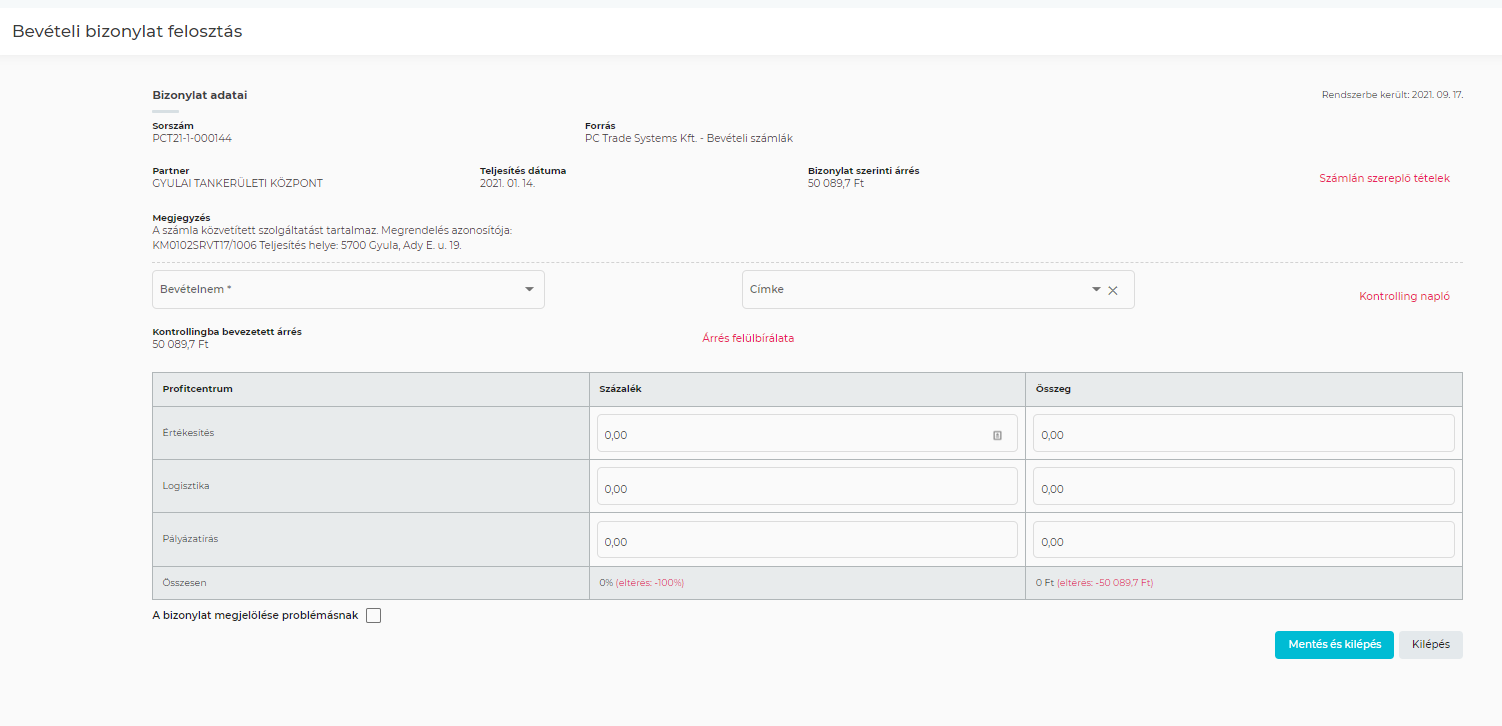Tick the 'A bizonylat megjelölése problémásnak' checkbox

374,616
